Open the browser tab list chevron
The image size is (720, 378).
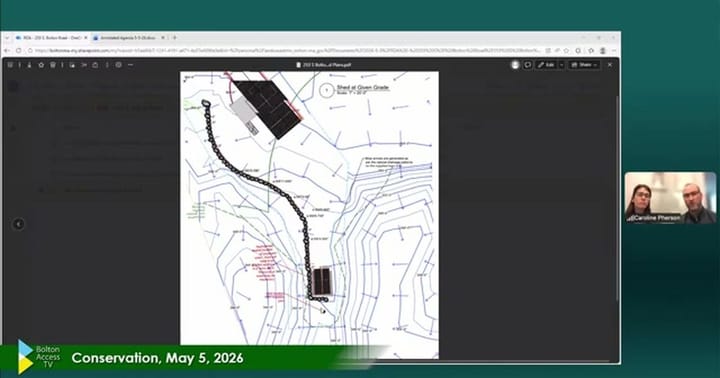pos(7,38)
